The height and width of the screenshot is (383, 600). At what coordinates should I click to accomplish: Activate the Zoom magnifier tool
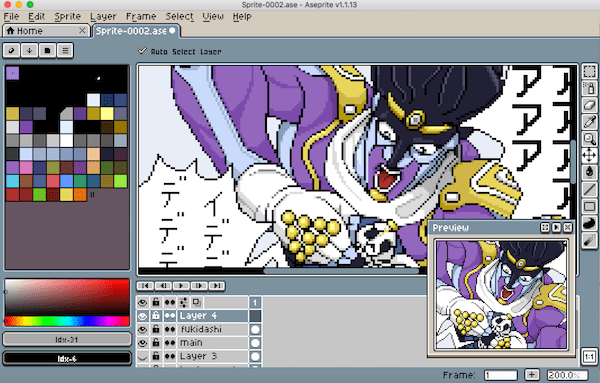589,139
